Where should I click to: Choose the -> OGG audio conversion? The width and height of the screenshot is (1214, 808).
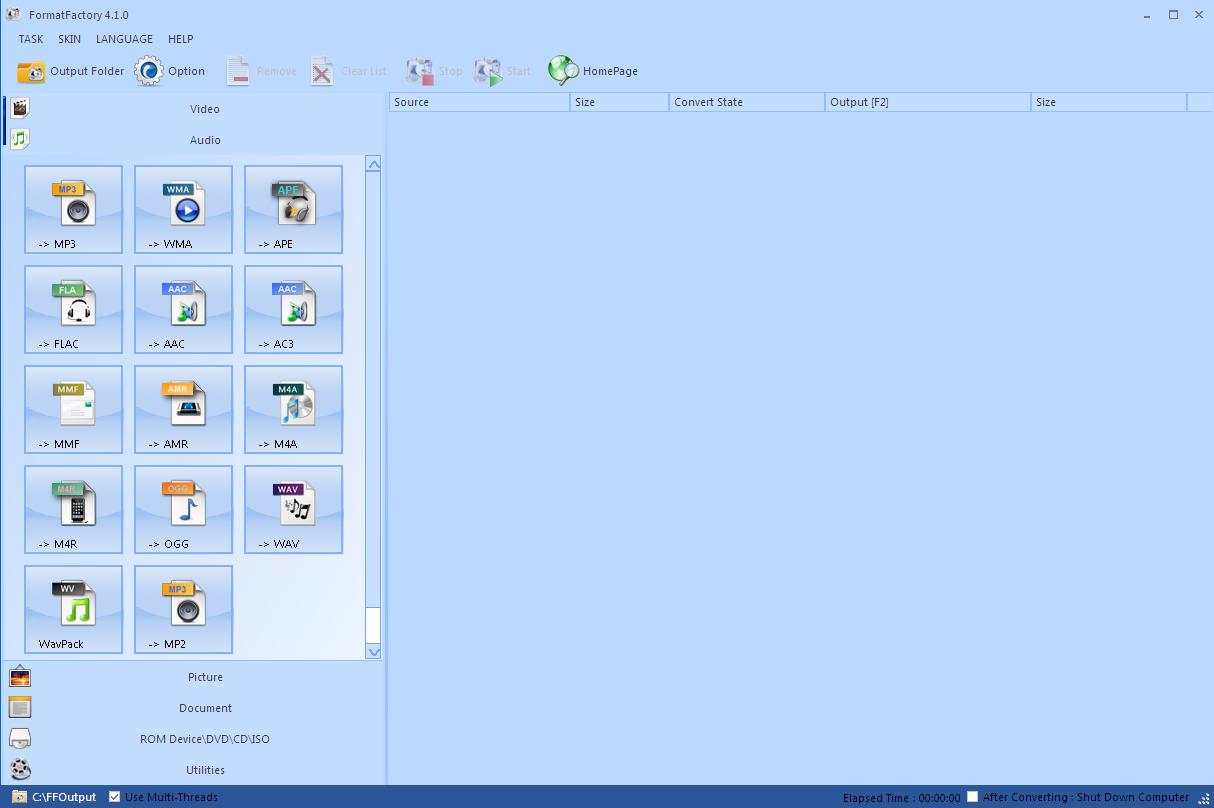184,510
